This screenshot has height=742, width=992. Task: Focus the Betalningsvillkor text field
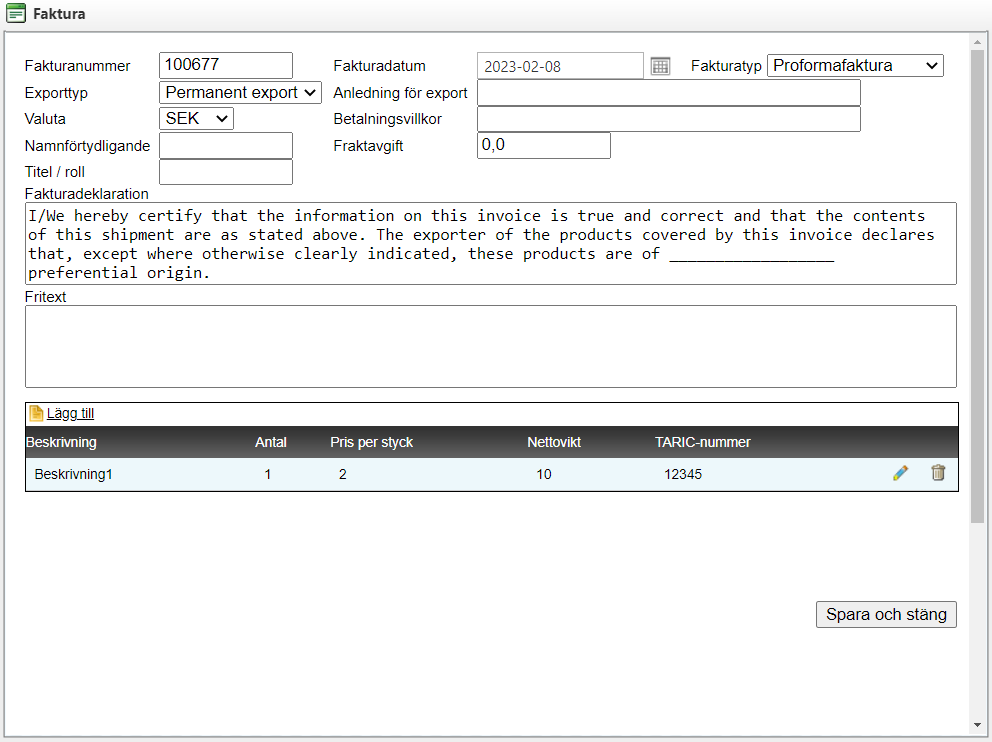[x=668, y=119]
